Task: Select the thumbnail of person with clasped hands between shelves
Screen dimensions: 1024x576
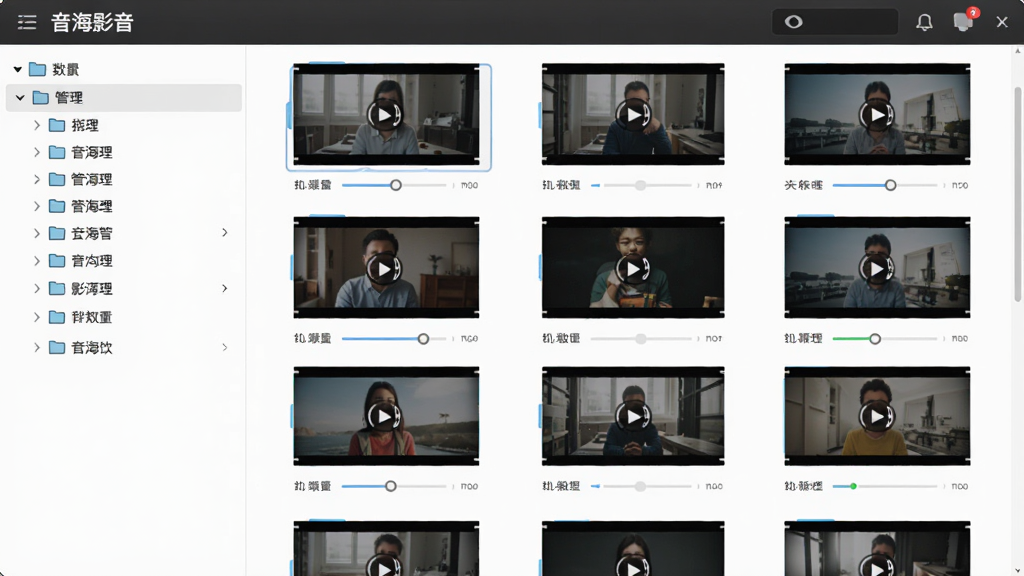Action: pos(633,416)
